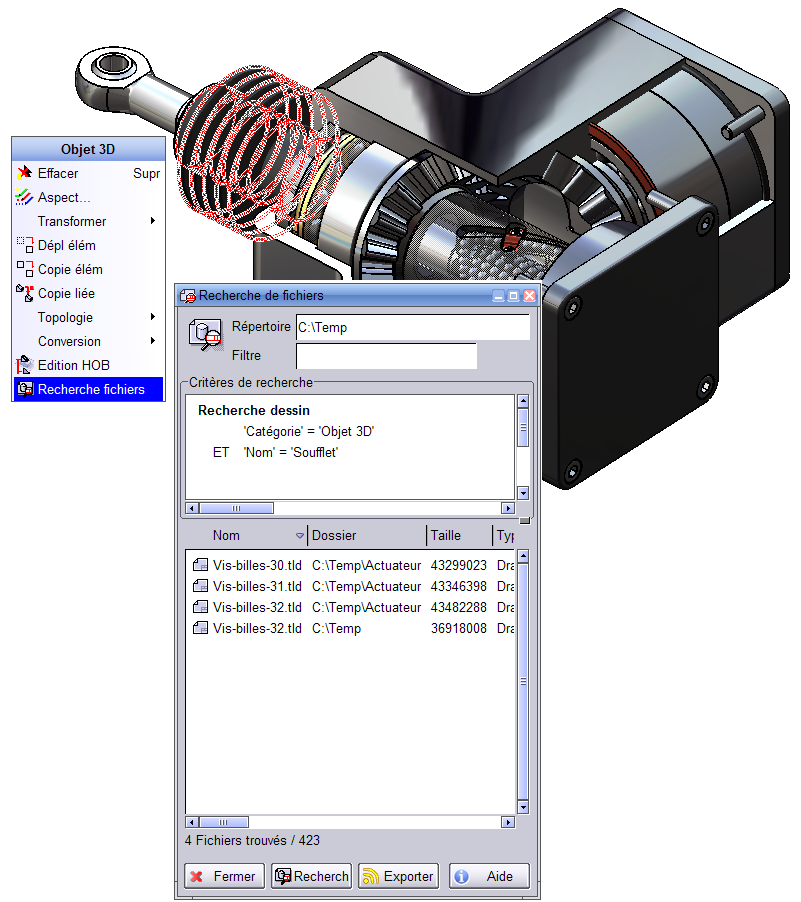Close the Recherche de fichiers window
The height and width of the screenshot is (902, 801).
529,296
